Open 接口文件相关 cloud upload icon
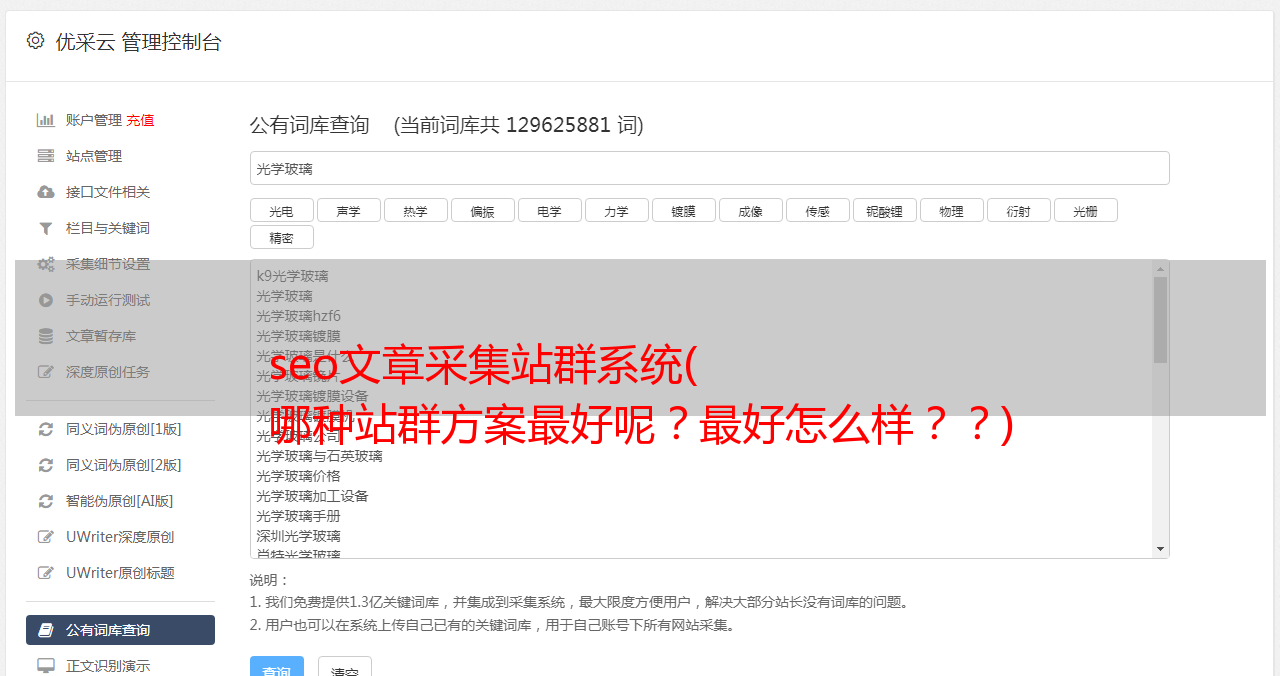The image size is (1280, 676). pos(46,192)
